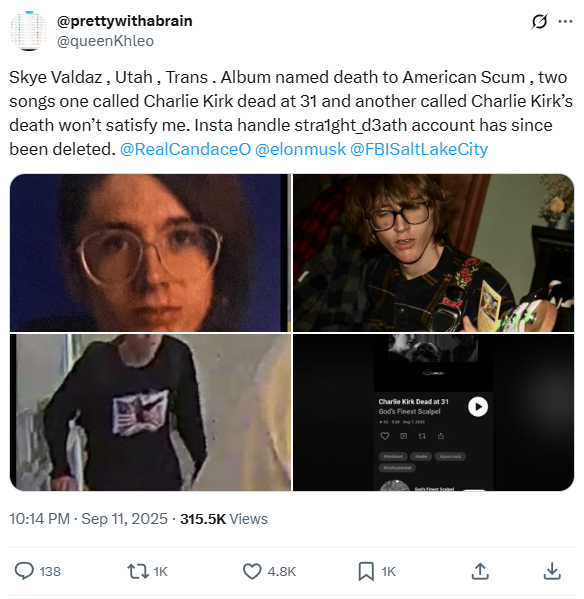584x599 pixels.
Task: Bookmark this tweet
Action: pyautogui.click(x=366, y=571)
